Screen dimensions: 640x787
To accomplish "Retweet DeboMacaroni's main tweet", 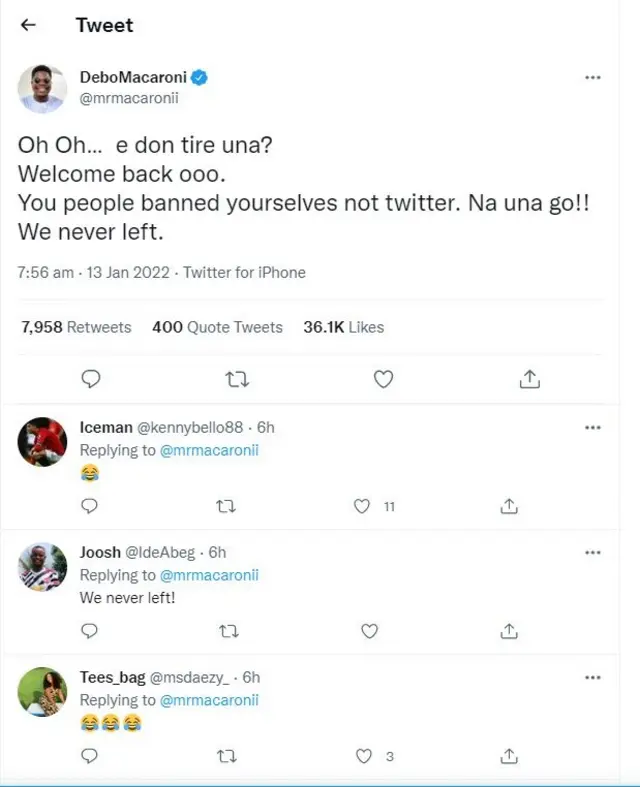I will point(237,379).
